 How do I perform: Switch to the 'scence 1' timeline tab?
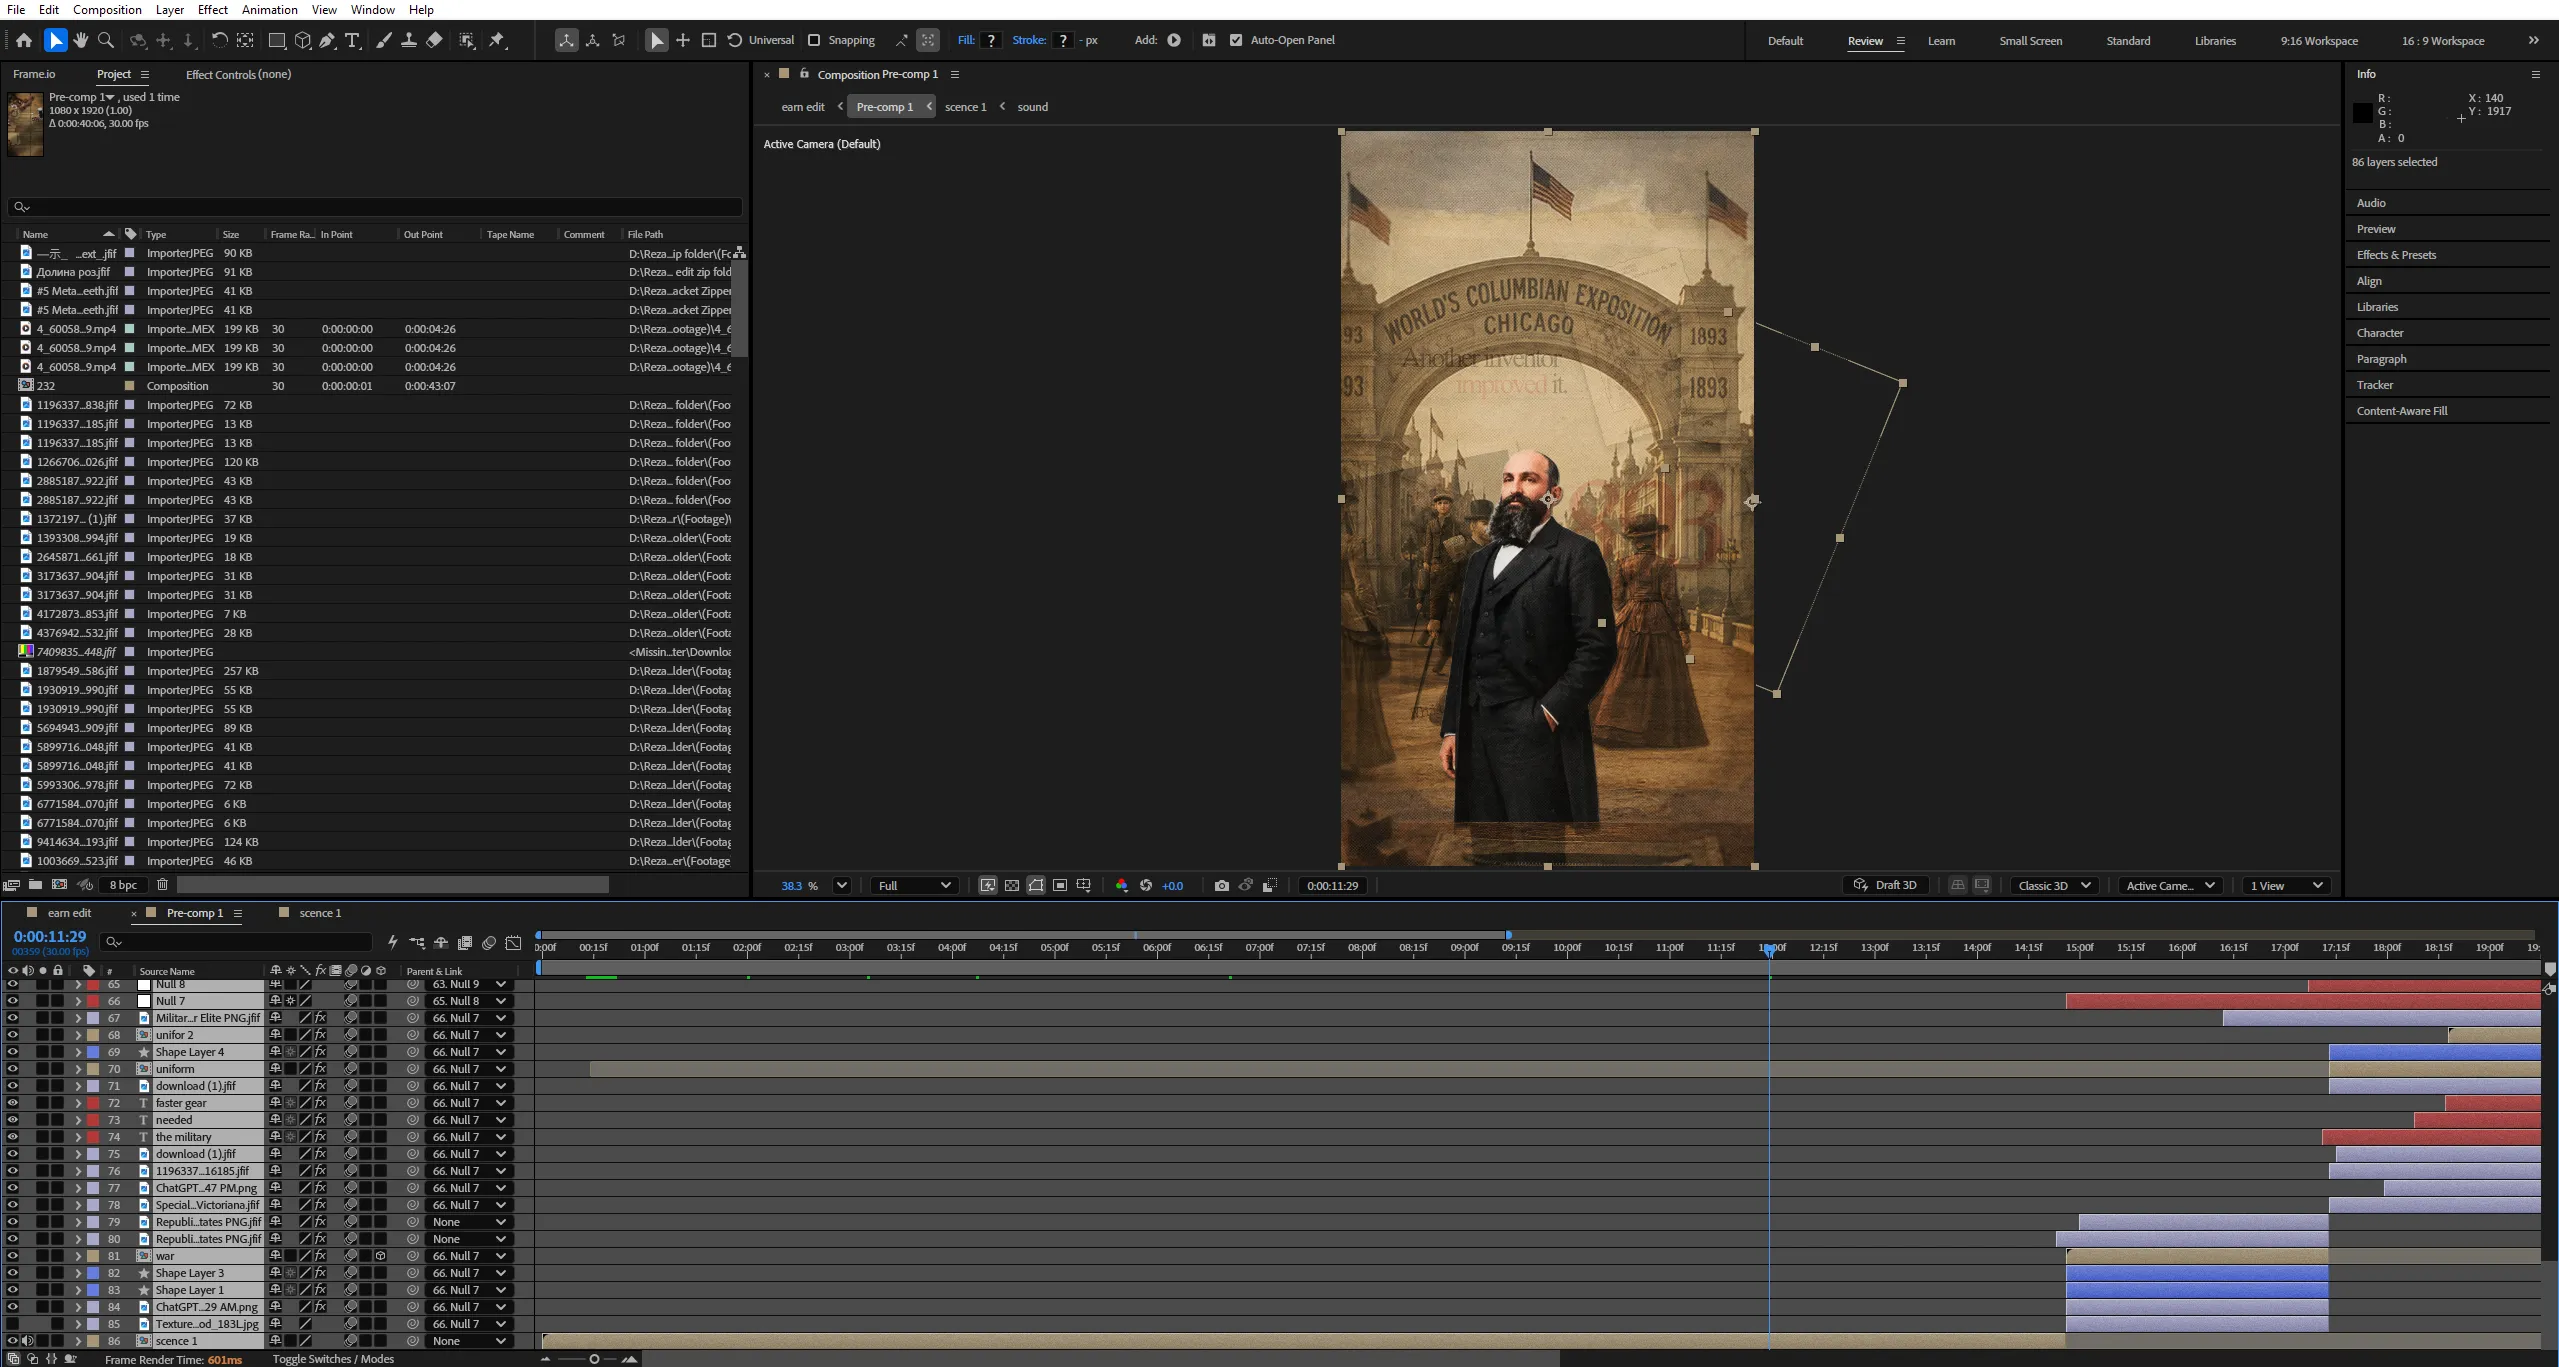pyautogui.click(x=320, y=913)
